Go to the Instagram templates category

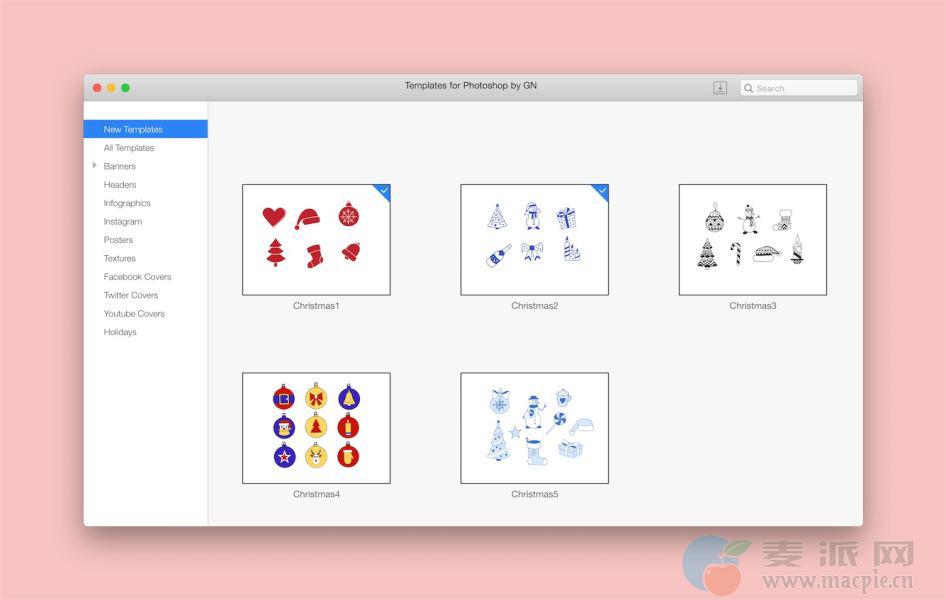point(123,222)
